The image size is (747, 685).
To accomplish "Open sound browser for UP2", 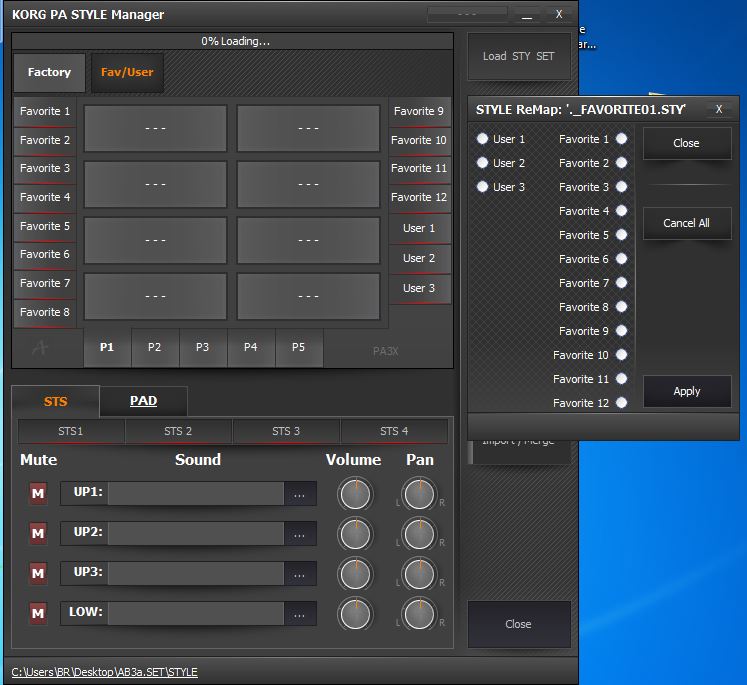I will point(300,534).
